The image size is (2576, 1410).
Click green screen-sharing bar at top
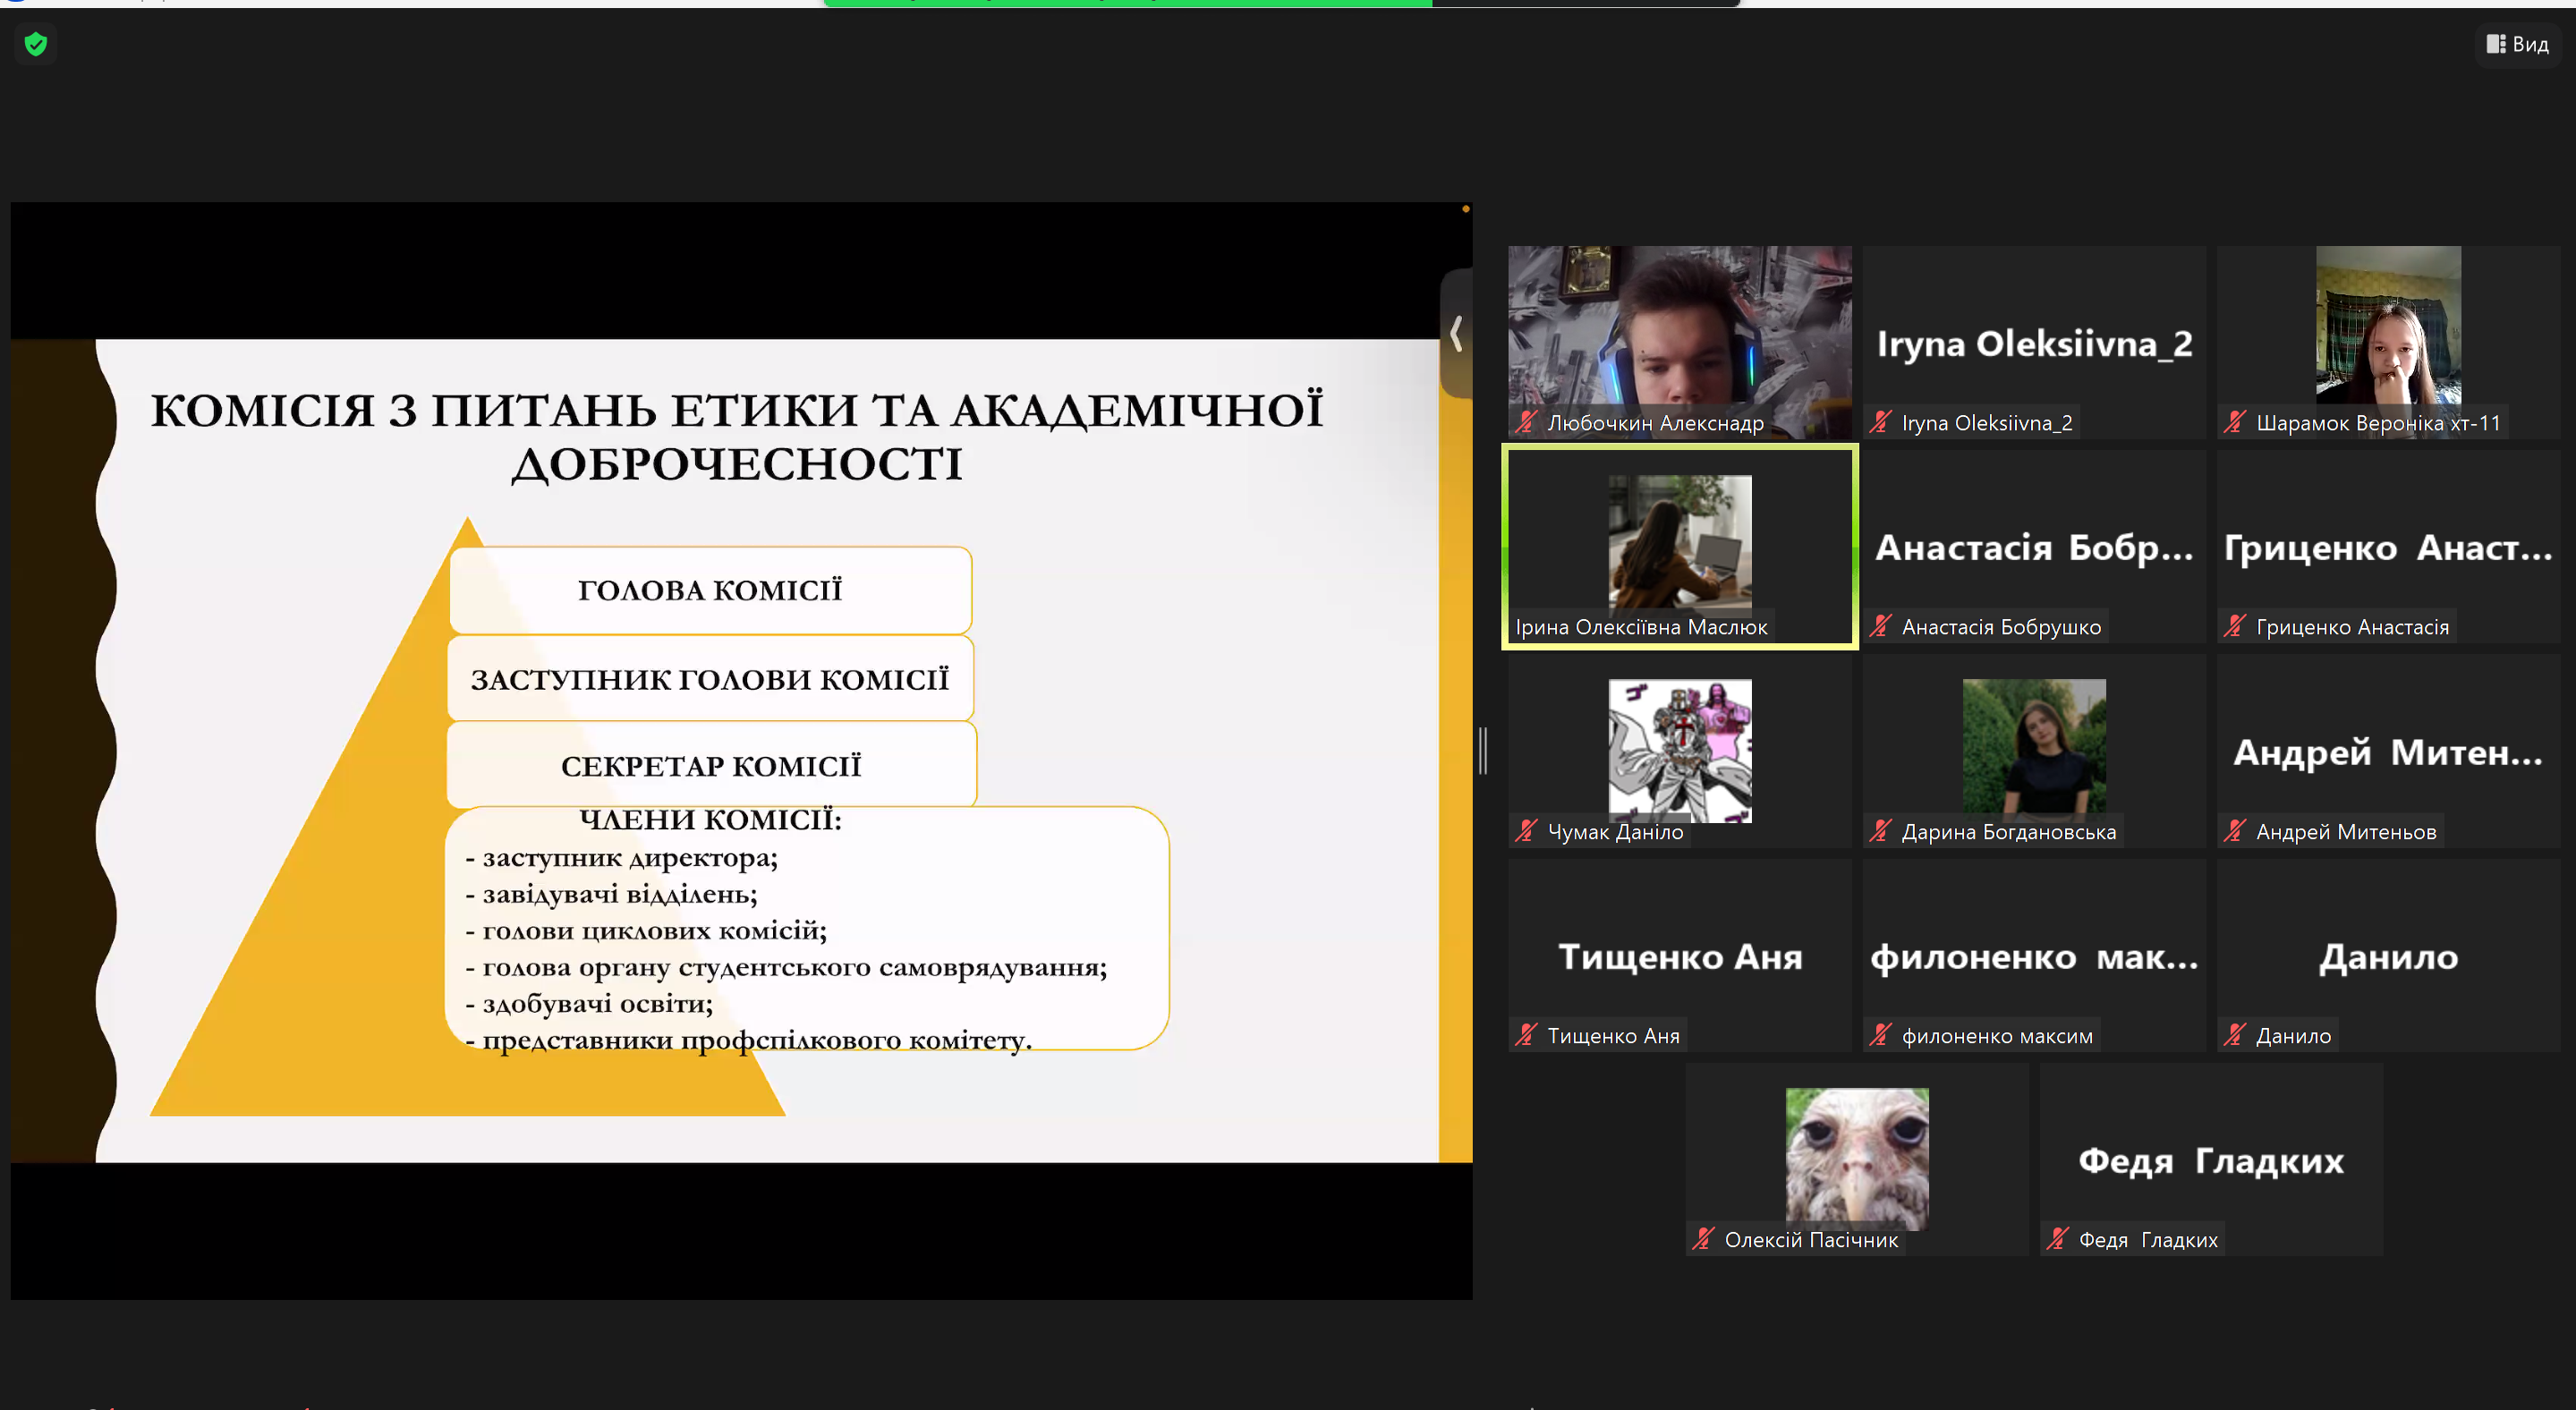pyautogui.click(x=1127, y=3)
